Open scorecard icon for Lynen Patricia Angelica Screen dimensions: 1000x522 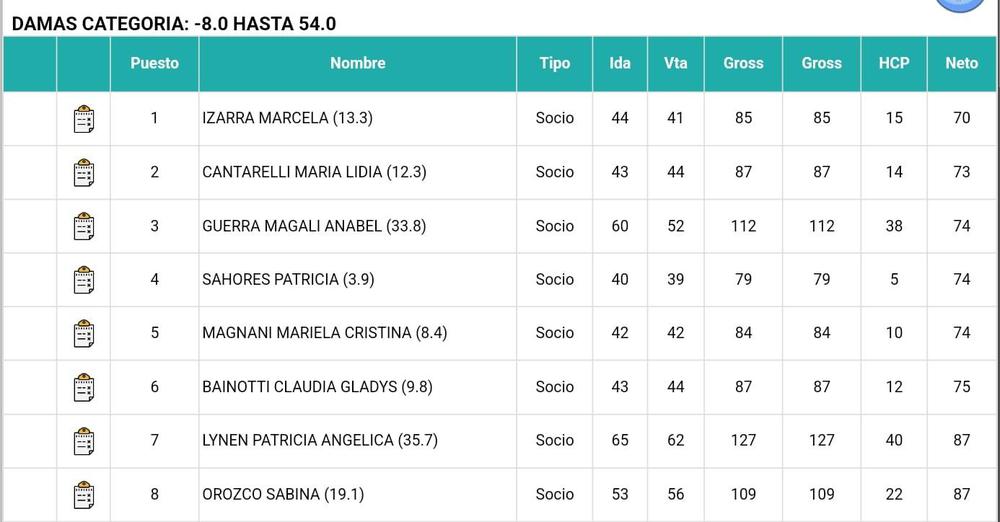pos(84,441)
